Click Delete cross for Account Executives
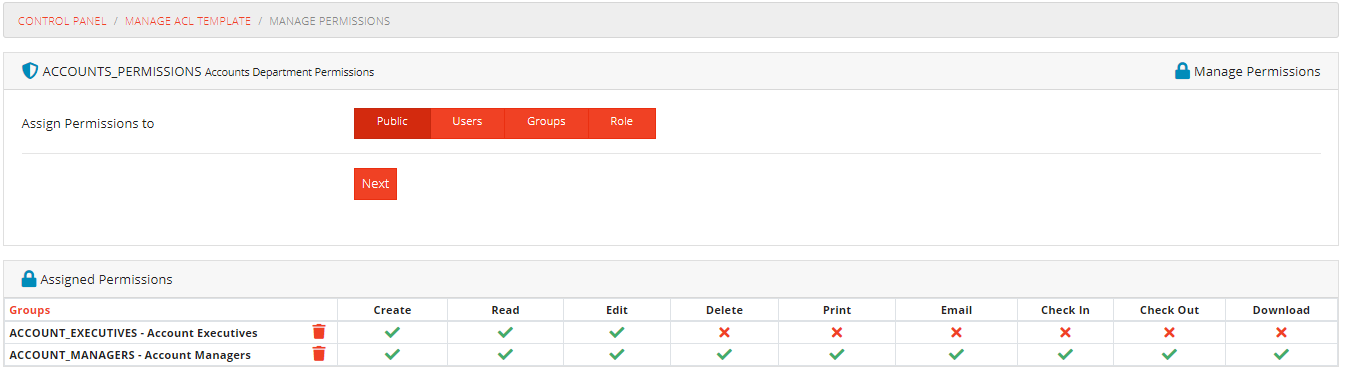 tap(724, 332)
